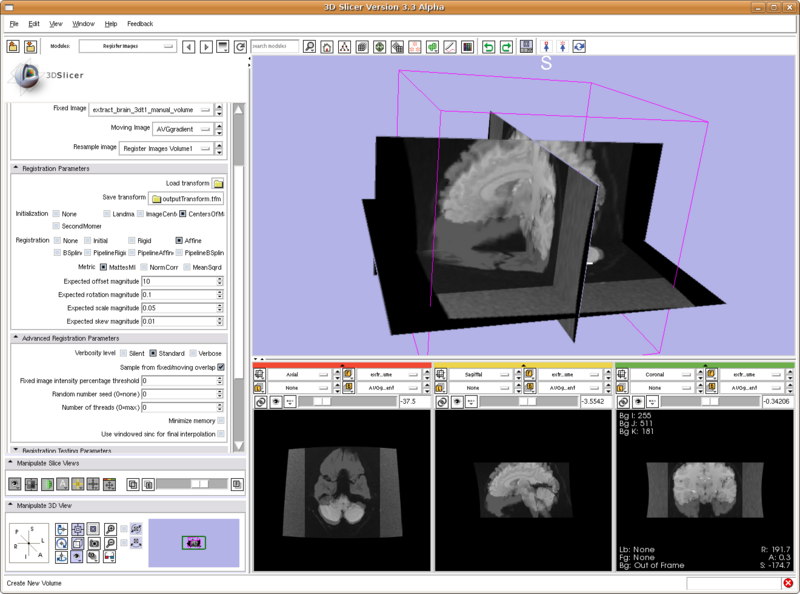
Task: Click the Undo icon in the main toolbar
Action: tap(489, 46)
